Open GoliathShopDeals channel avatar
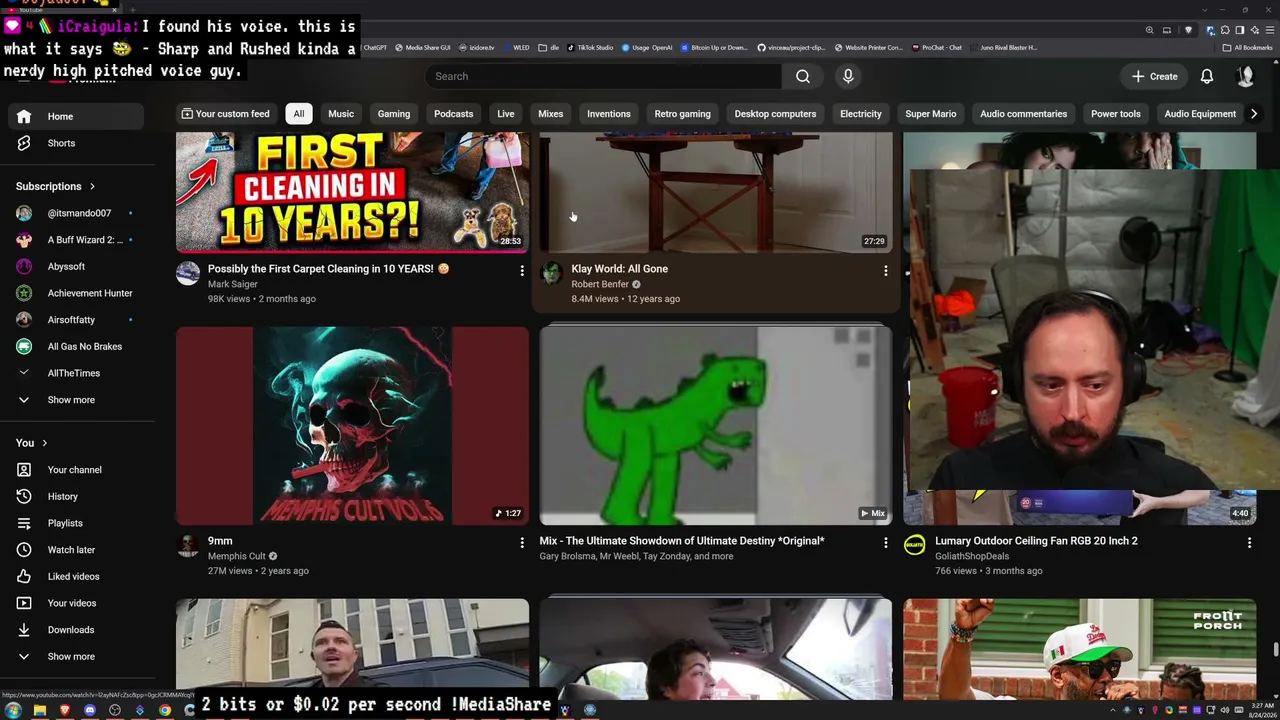This screenshot has height=720, width=1280. coord(915,545)
